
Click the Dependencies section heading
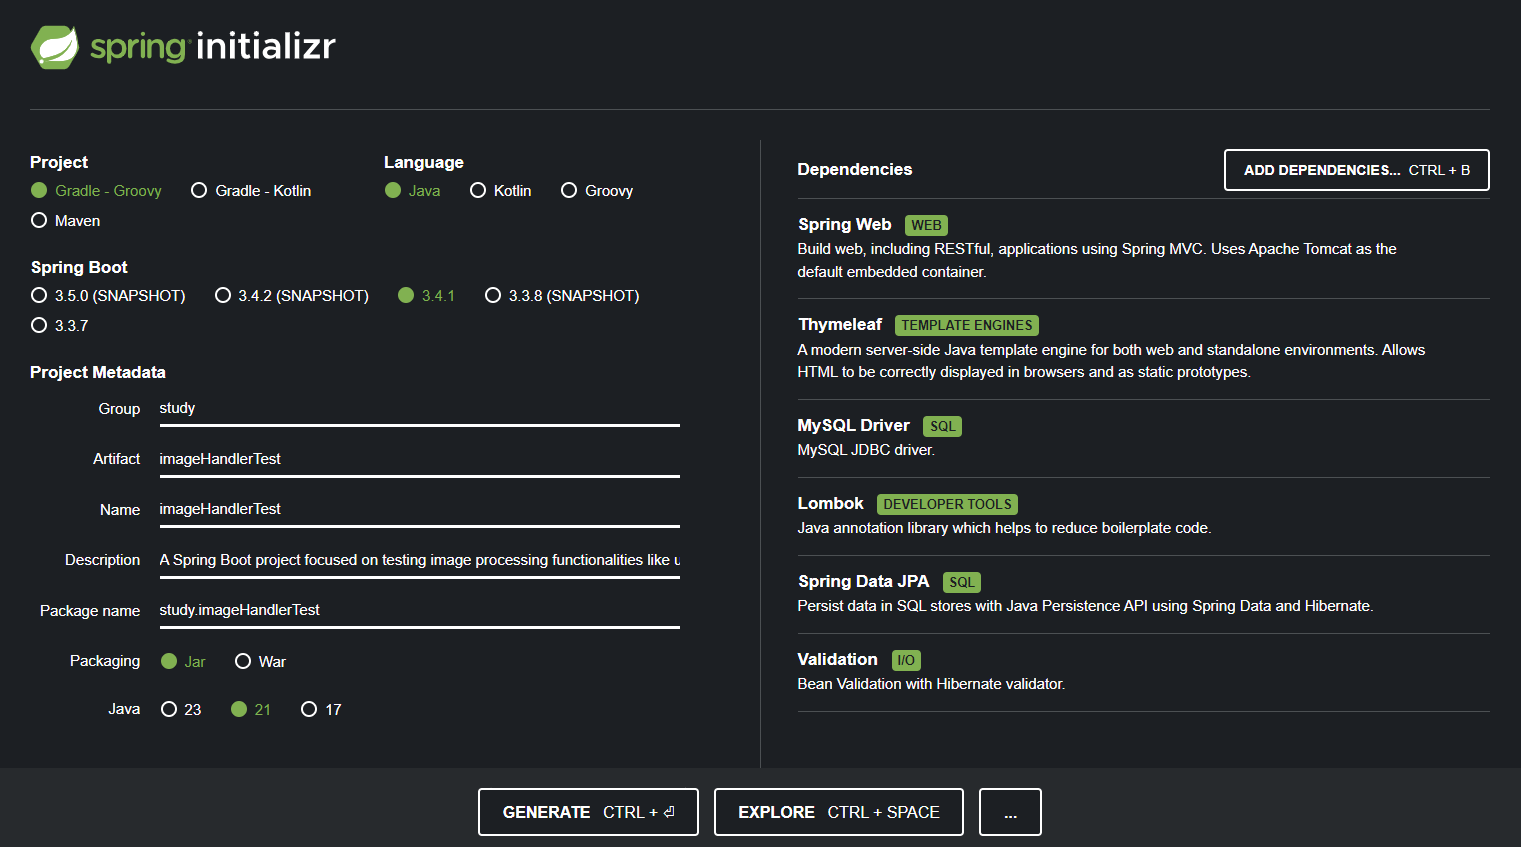tap(855, 169)
